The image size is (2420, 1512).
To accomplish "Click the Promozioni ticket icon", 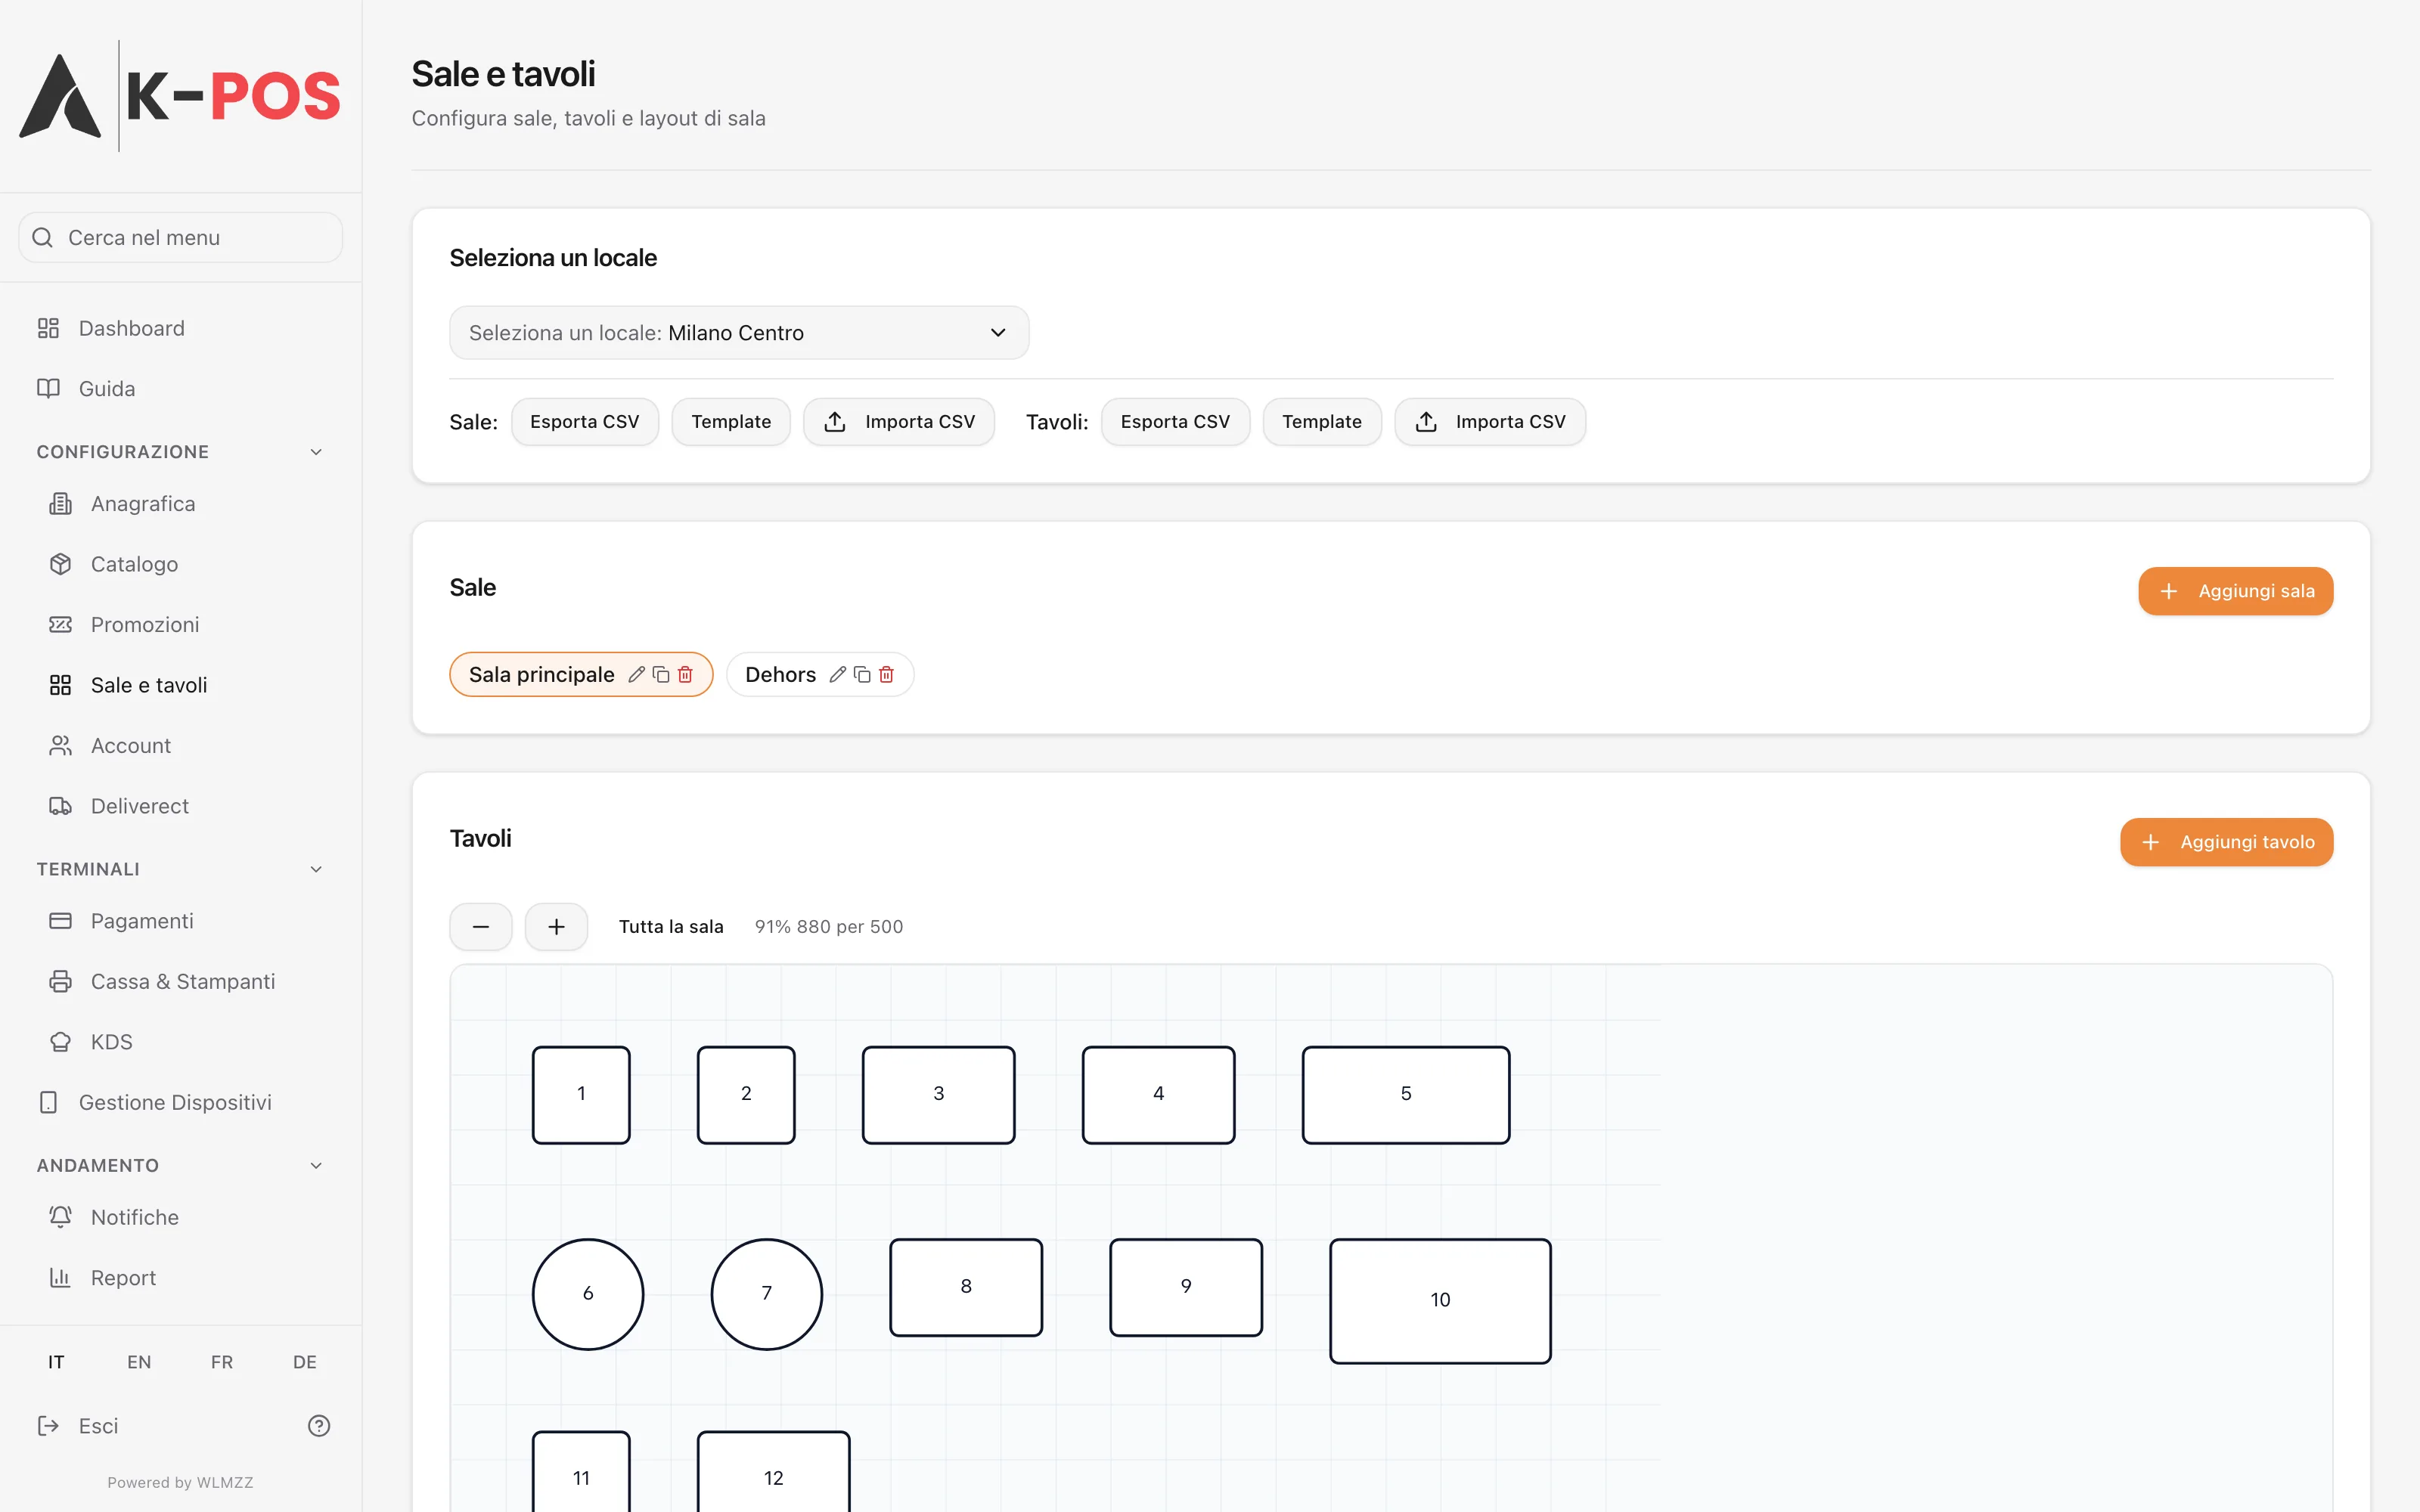I will pos(60,625).
